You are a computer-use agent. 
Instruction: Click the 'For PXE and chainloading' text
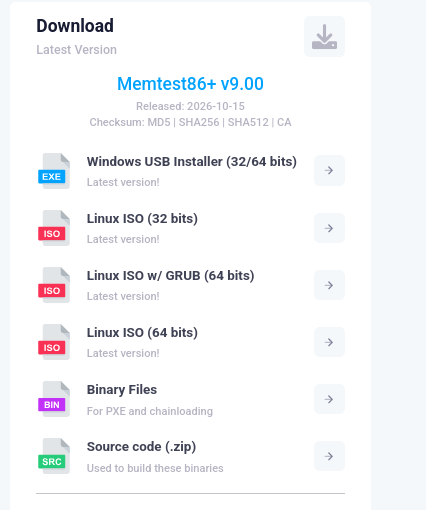pyautogui.click(x=150, y=411)
